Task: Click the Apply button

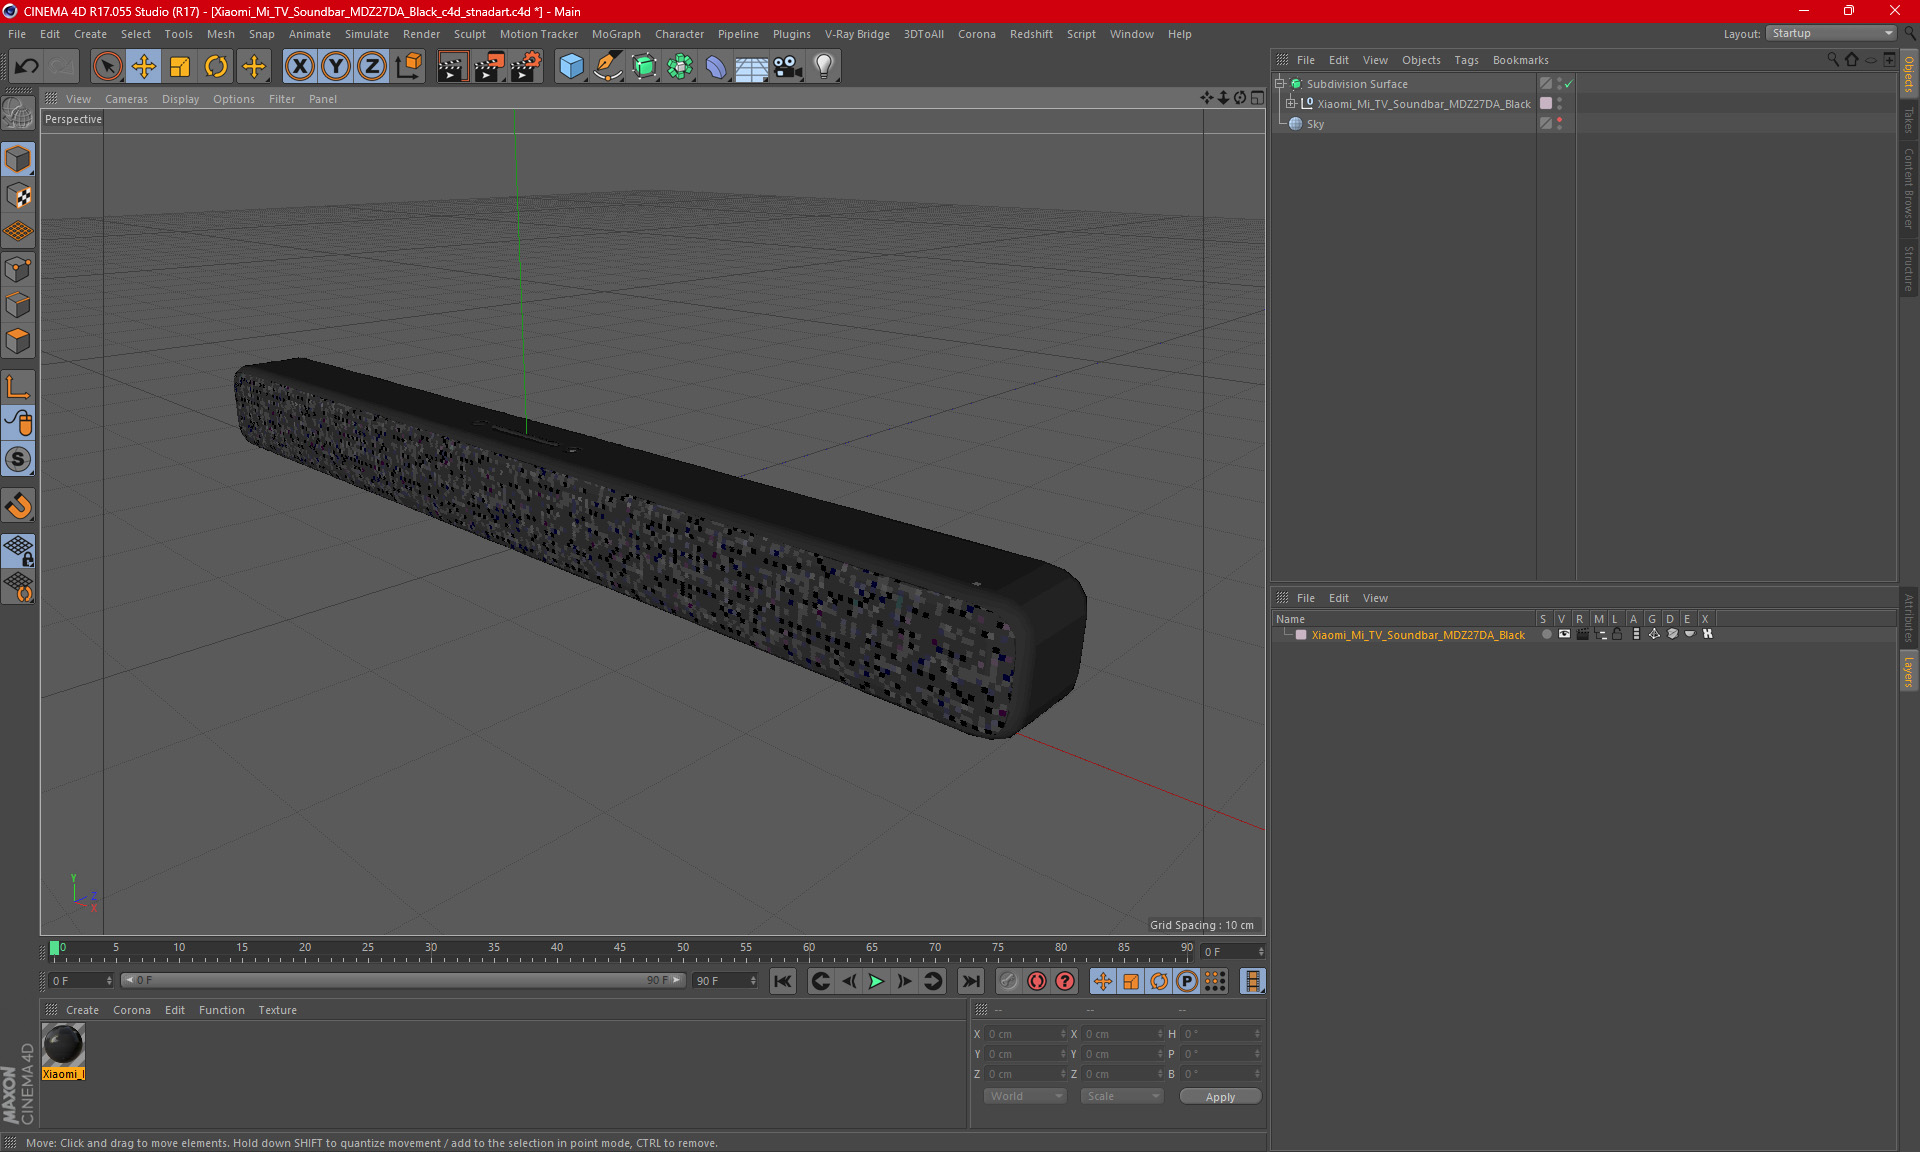Action: [1220, 1096]
